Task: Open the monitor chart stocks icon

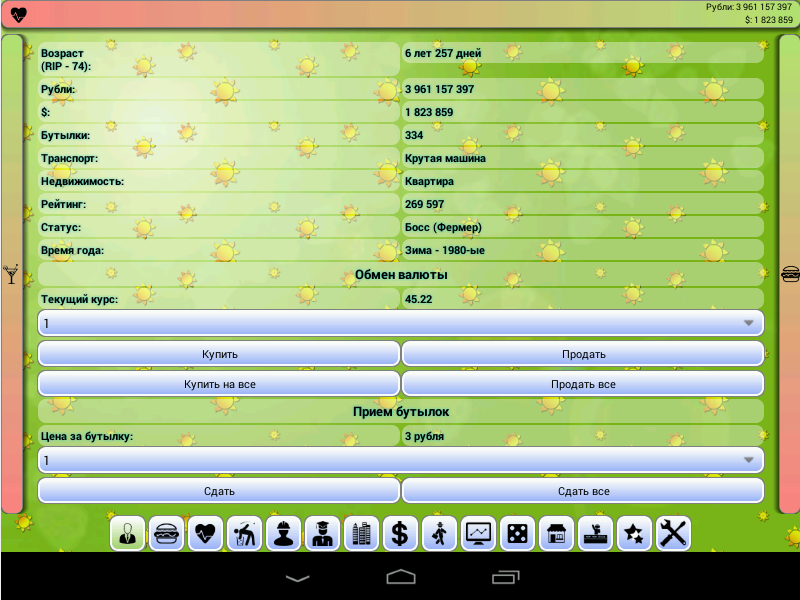Action: pos(478,534)
